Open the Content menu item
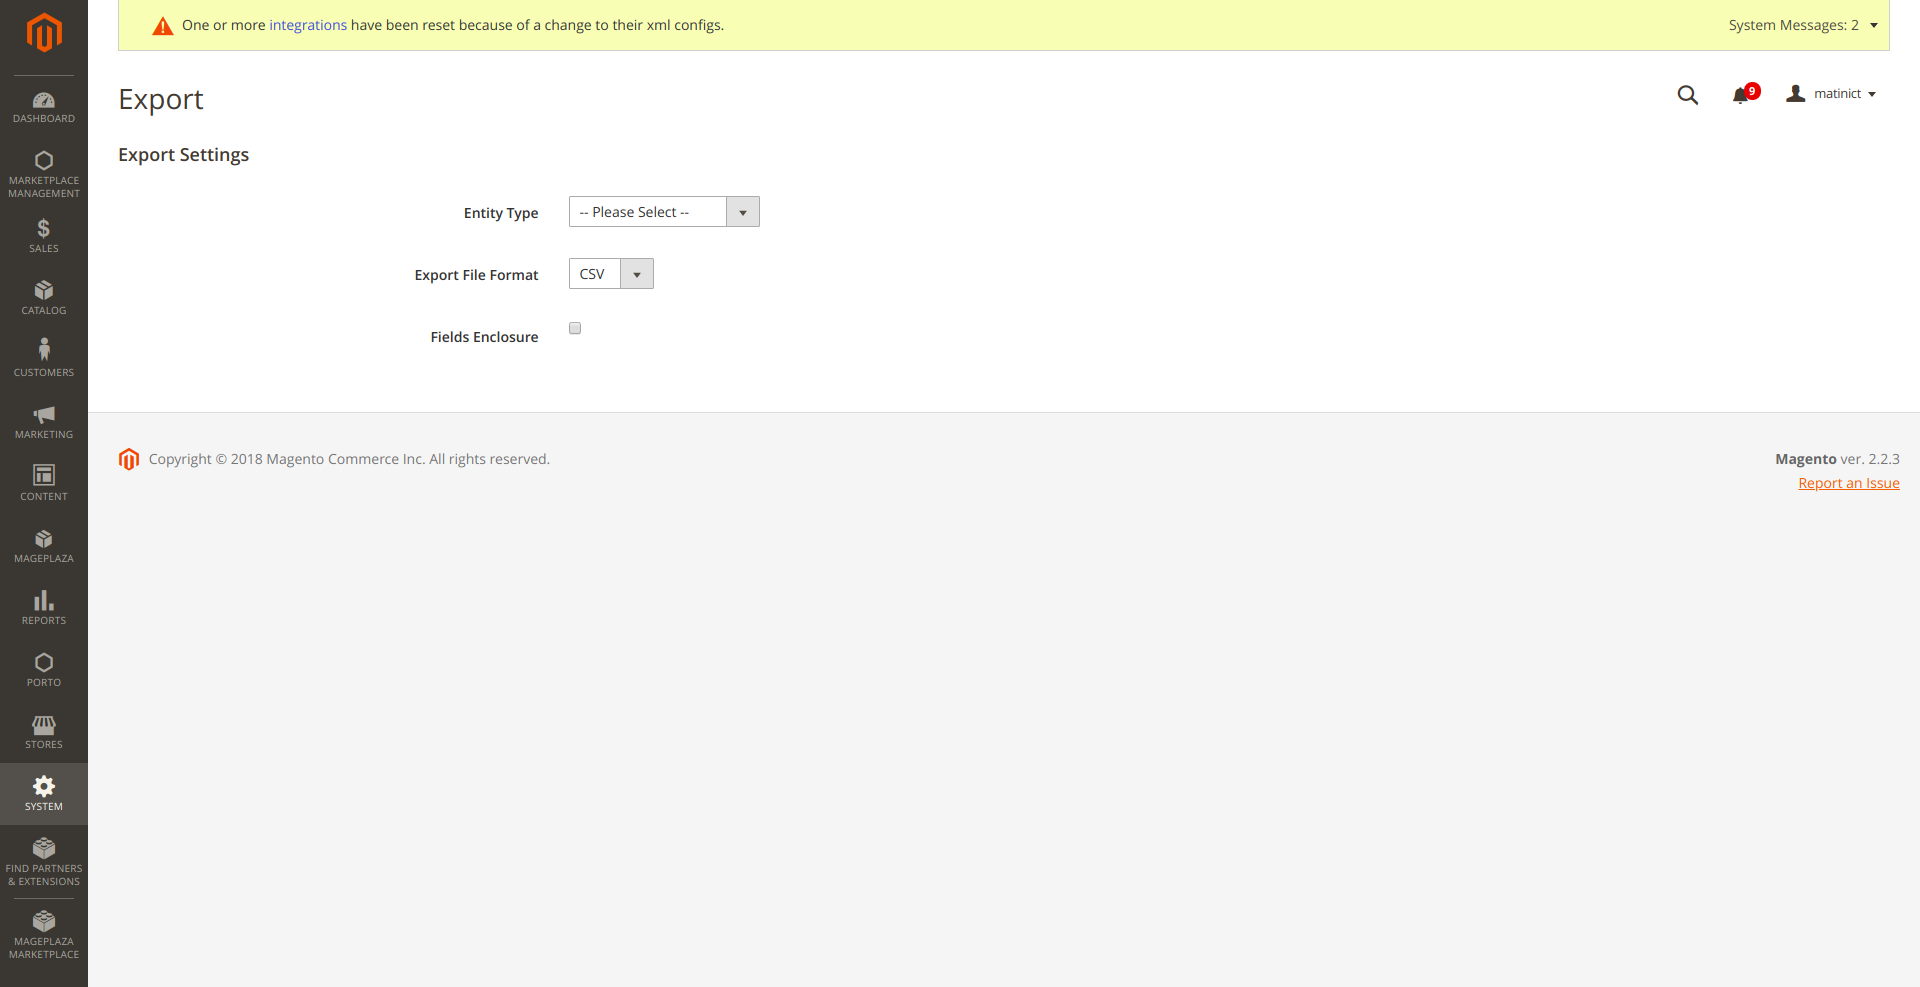1920x987 pixels. tap(43, 482)
